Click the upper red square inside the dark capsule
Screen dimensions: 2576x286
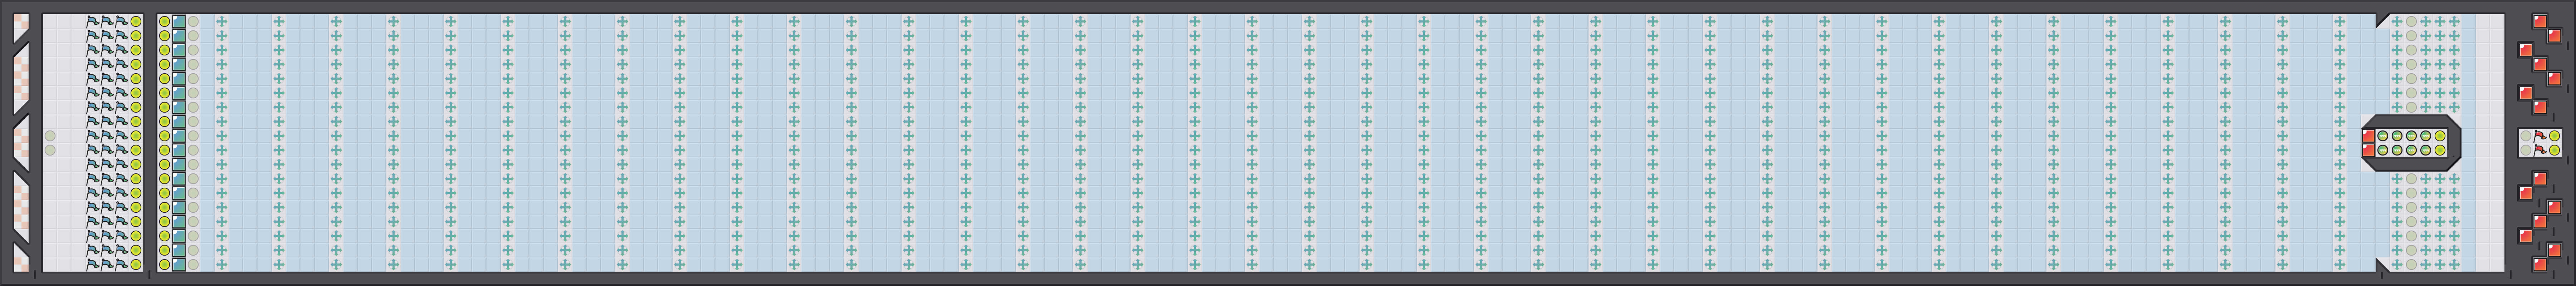pos(2369,136)
